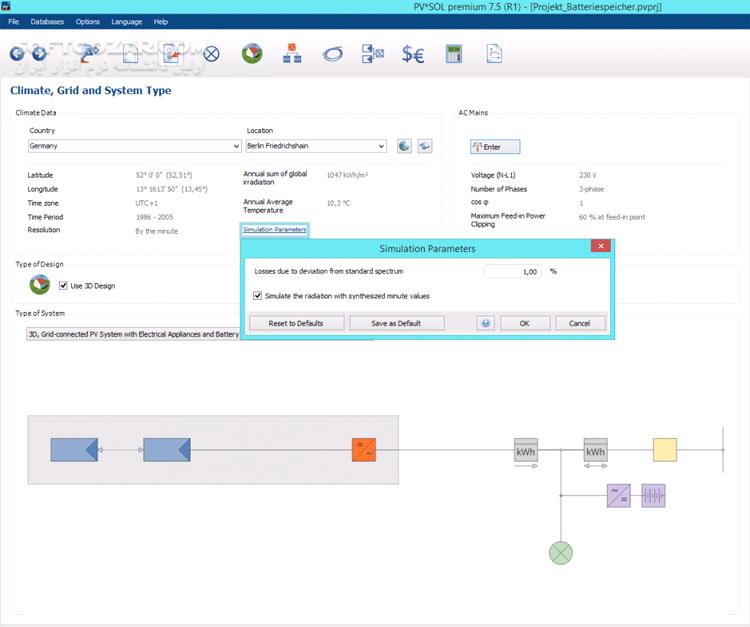Click Cancel in Simulation Parameters dialog

(580, 323)
